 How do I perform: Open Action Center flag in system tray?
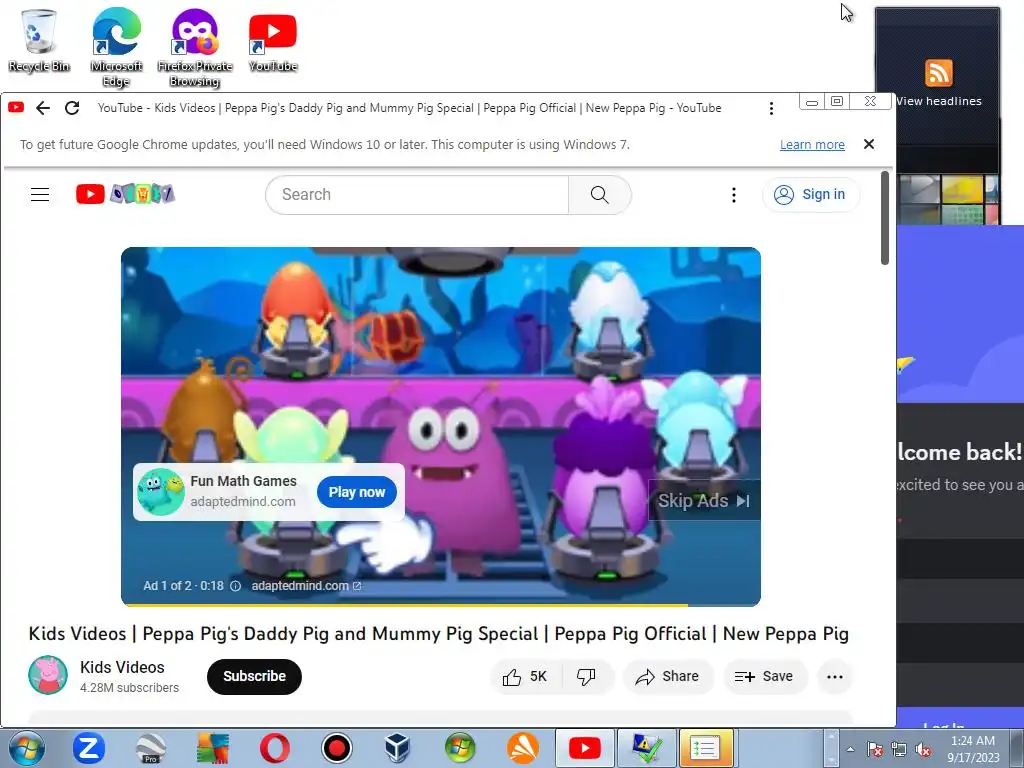[875, 750]
